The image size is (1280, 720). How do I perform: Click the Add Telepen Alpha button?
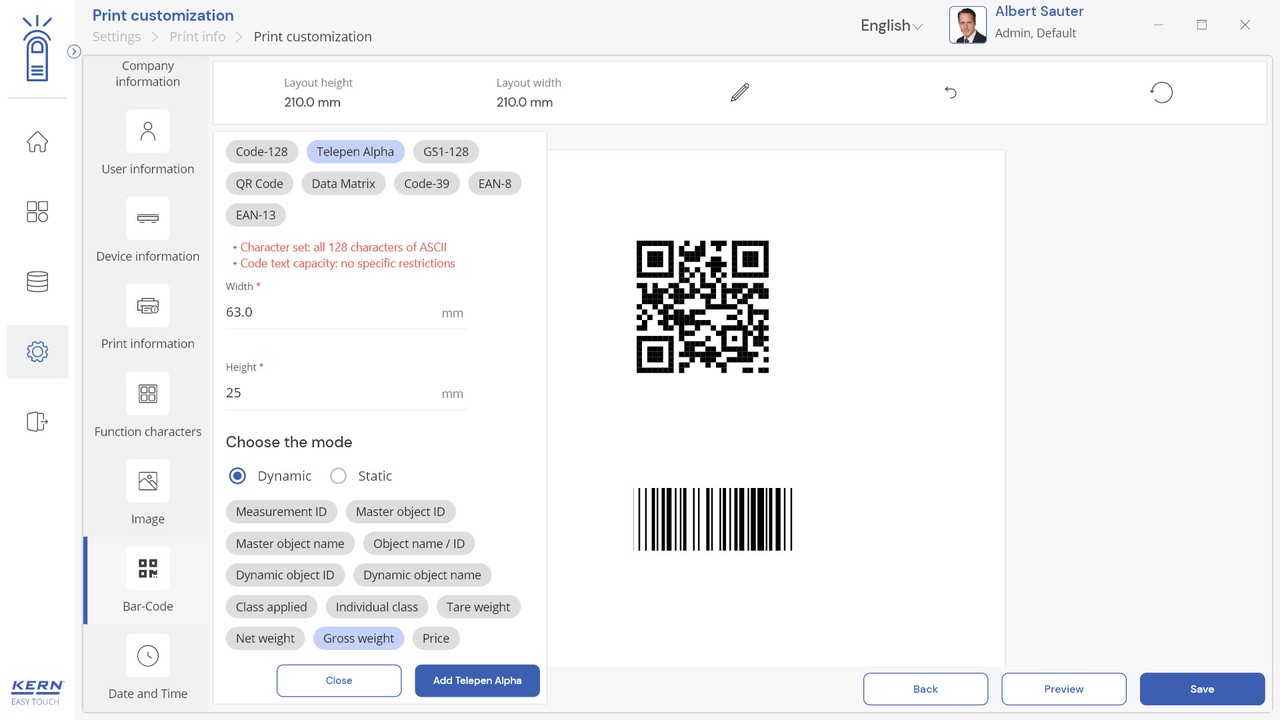(x=477, y=681)
